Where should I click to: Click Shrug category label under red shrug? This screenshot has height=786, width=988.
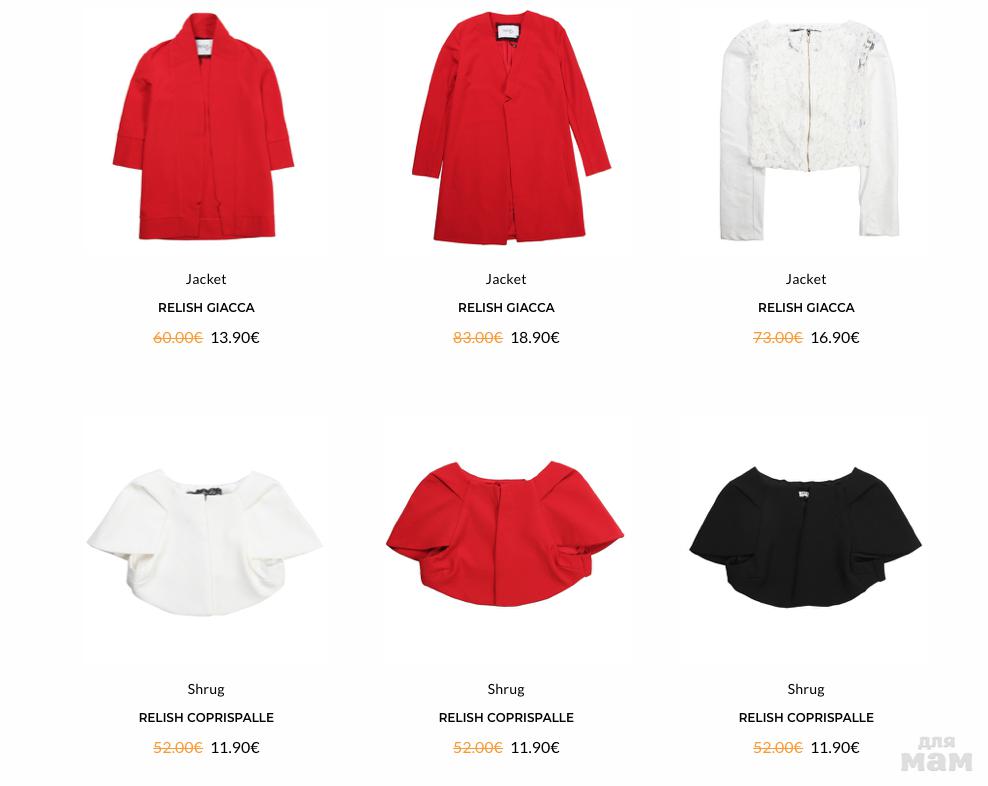[506, 689]
